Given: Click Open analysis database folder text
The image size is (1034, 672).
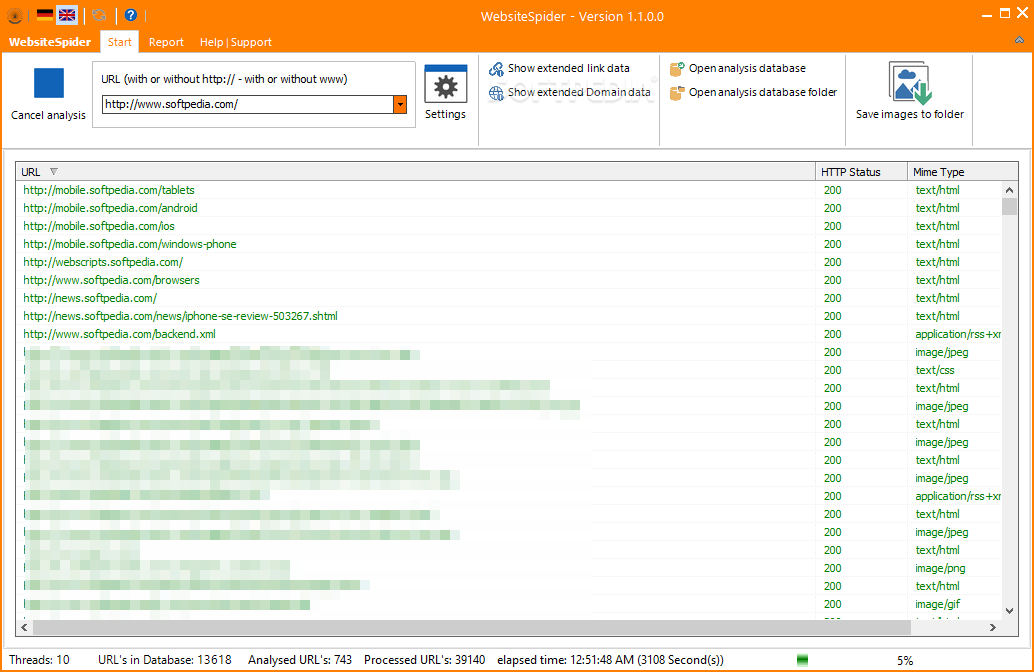Looking at the screenshot, I should pyautogui.click(x=763, y=92).
